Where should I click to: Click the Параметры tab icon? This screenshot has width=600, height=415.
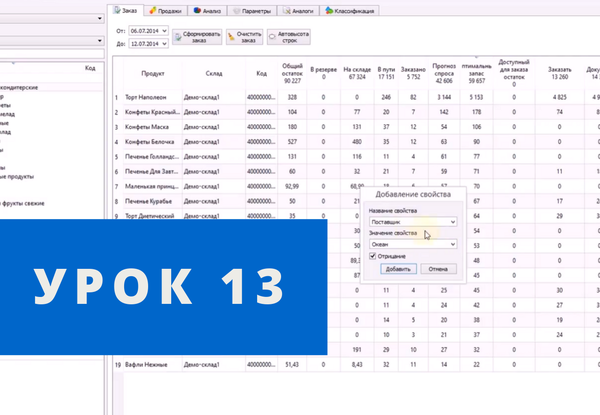(237, 11)
